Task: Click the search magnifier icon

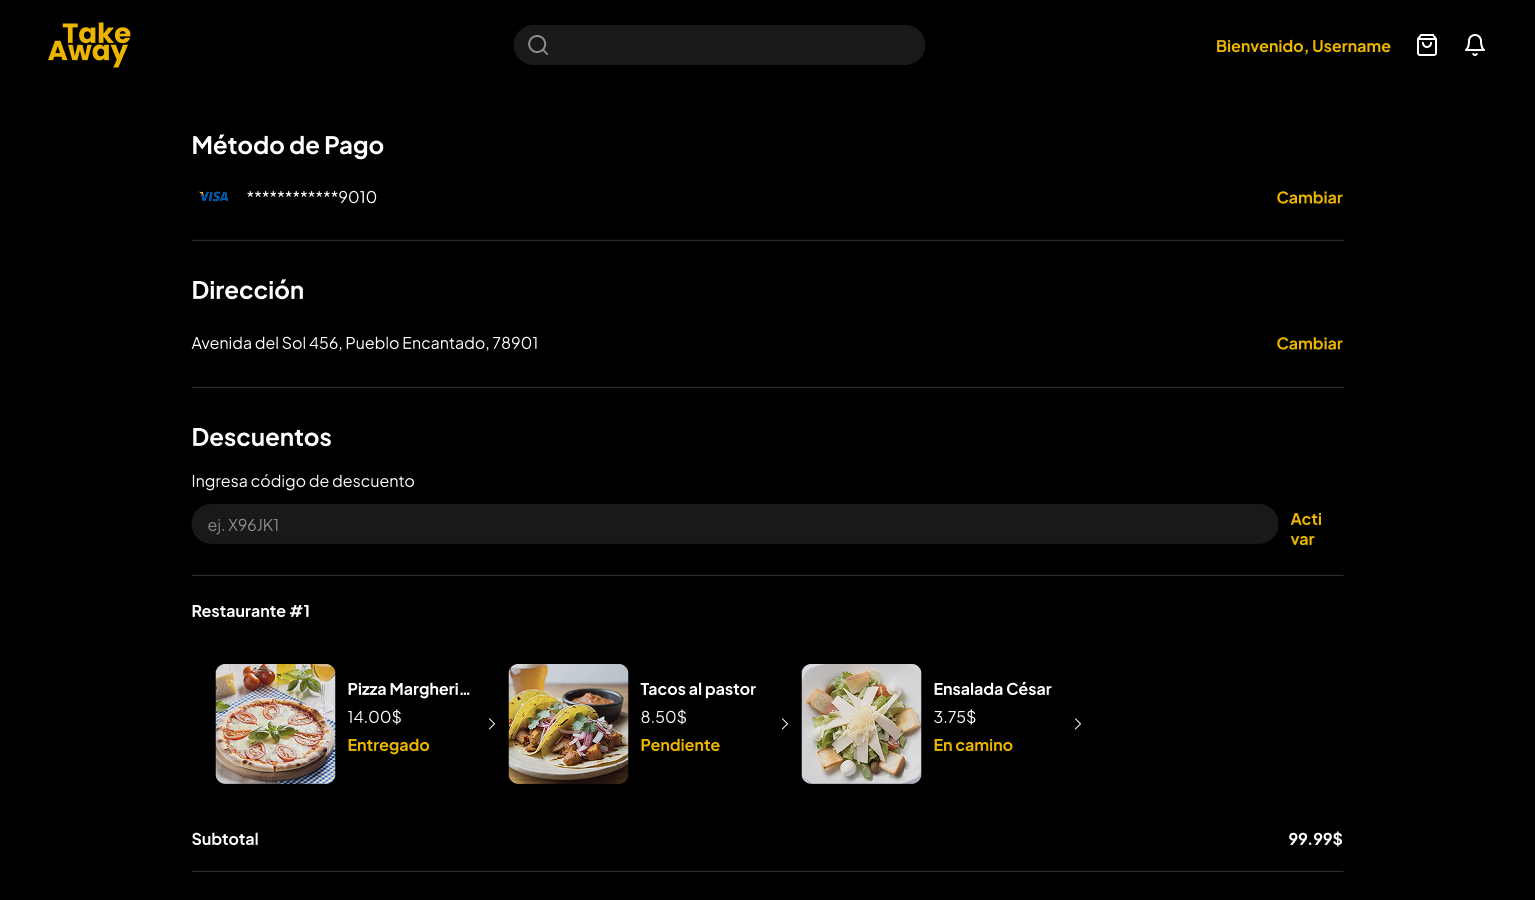Action: (538, 45)
